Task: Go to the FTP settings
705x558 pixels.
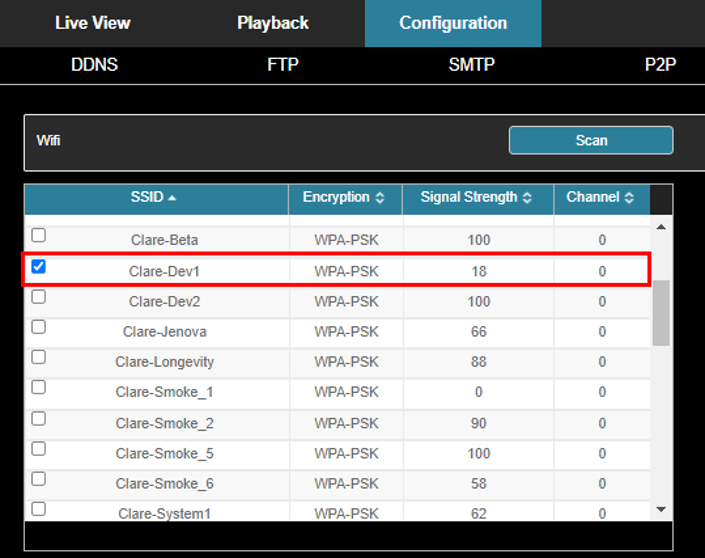Action: tap(283, 65)
